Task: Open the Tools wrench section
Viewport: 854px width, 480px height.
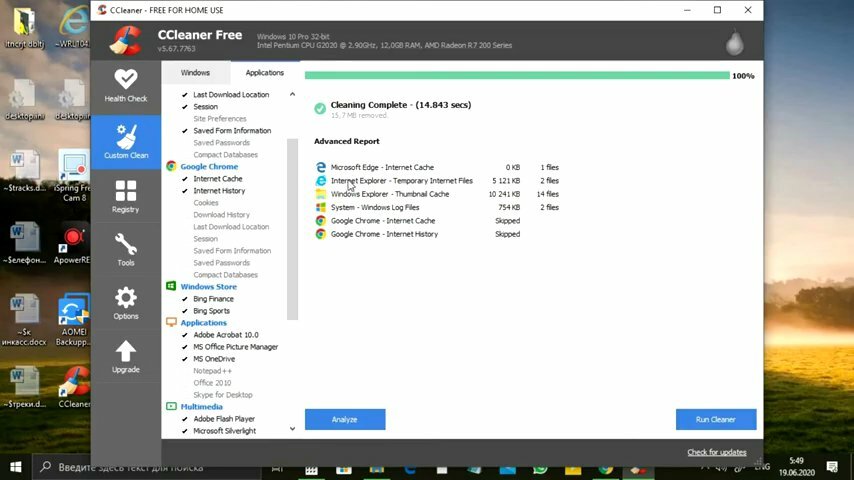Action: pyautogui.click(x=126, y=250)
